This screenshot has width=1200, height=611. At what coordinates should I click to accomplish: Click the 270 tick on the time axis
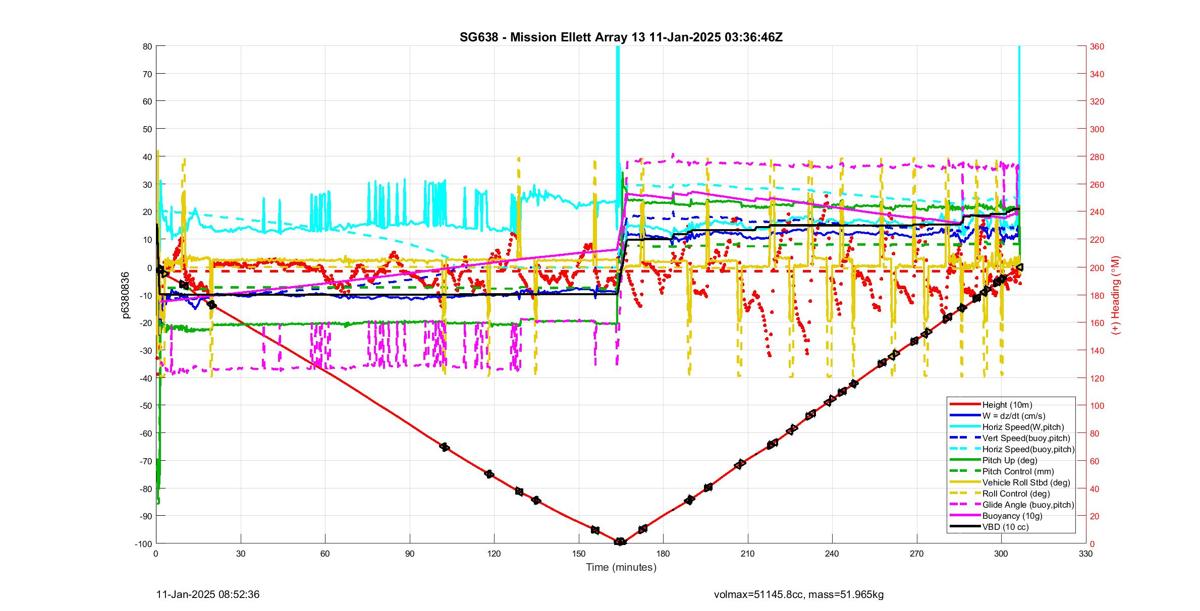[x=916, y=553]
